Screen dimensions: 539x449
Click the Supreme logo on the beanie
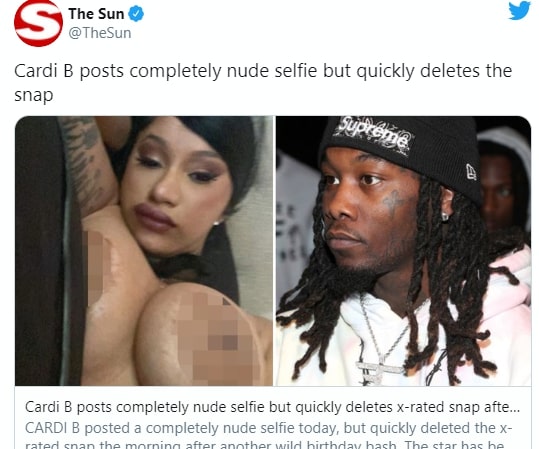(374, 134)
